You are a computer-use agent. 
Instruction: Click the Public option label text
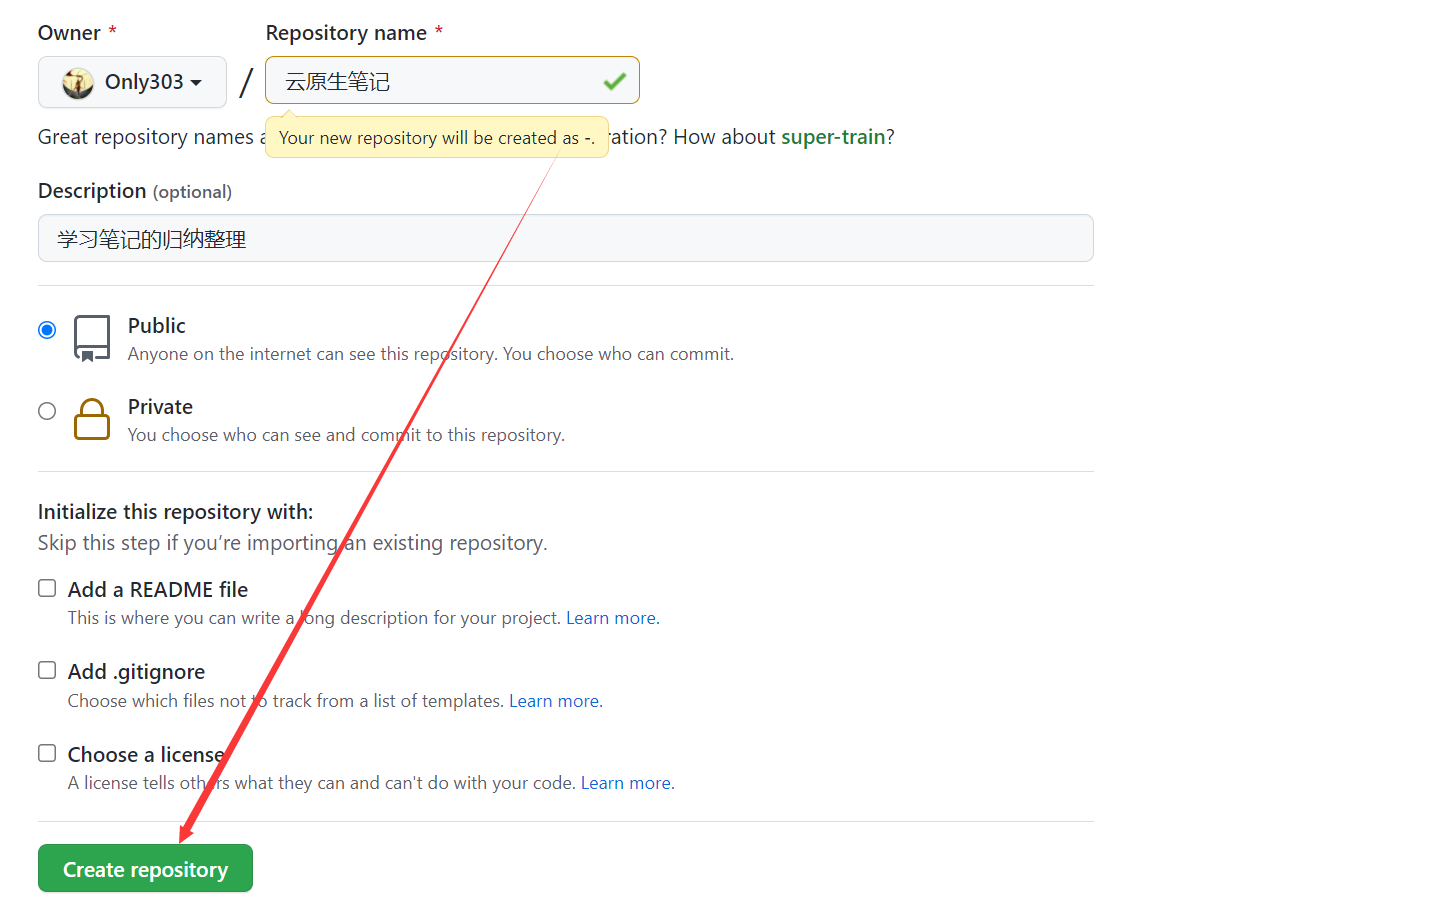157,326
